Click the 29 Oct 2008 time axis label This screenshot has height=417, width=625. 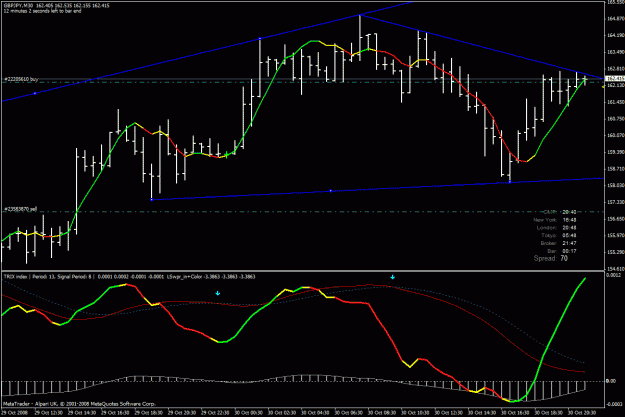(14, 413)
